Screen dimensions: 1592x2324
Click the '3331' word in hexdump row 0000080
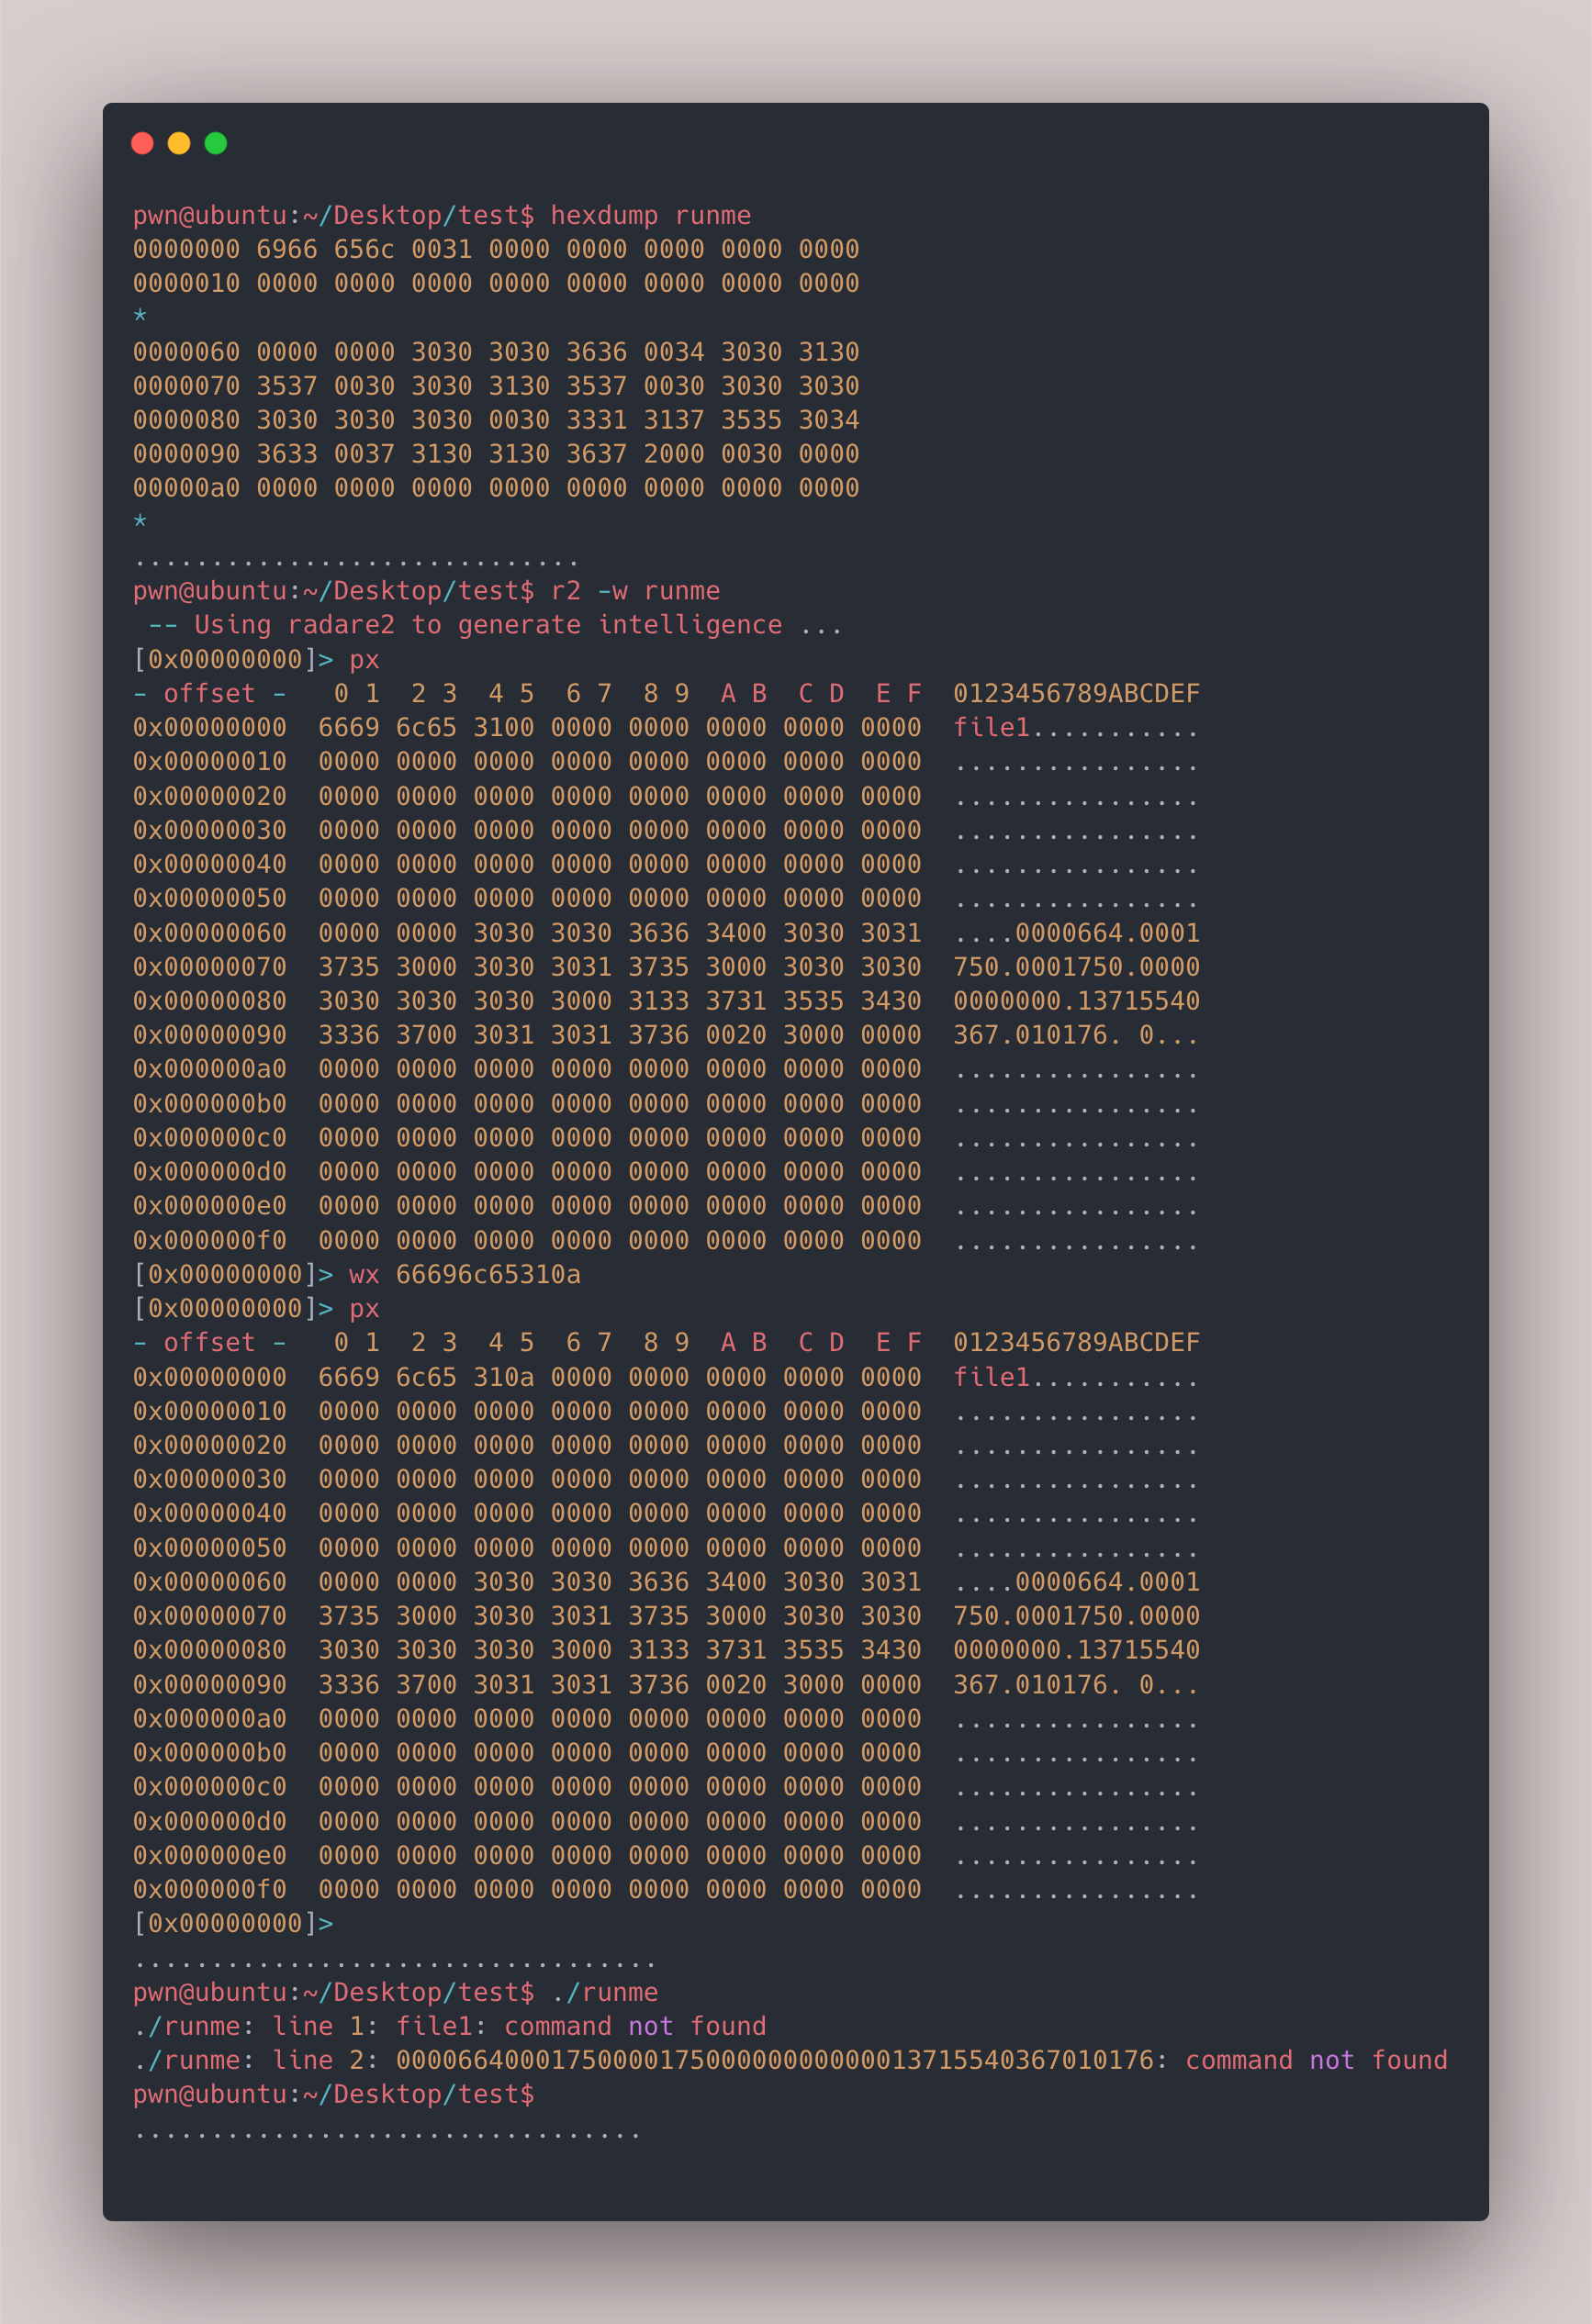click(x=596, y=420)
